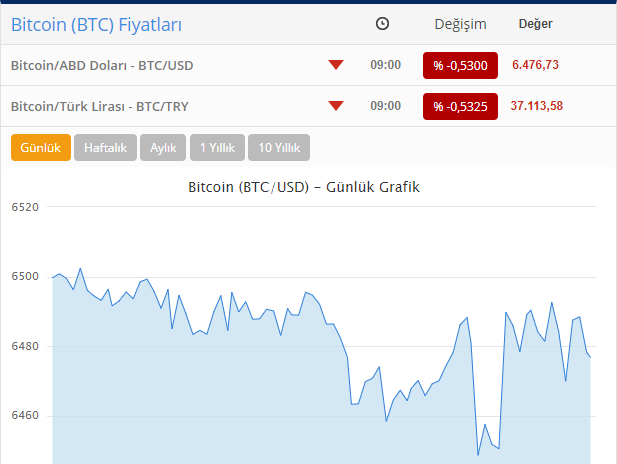Click the 09:00 time in BTC/TRY row

tap(386, 105)
